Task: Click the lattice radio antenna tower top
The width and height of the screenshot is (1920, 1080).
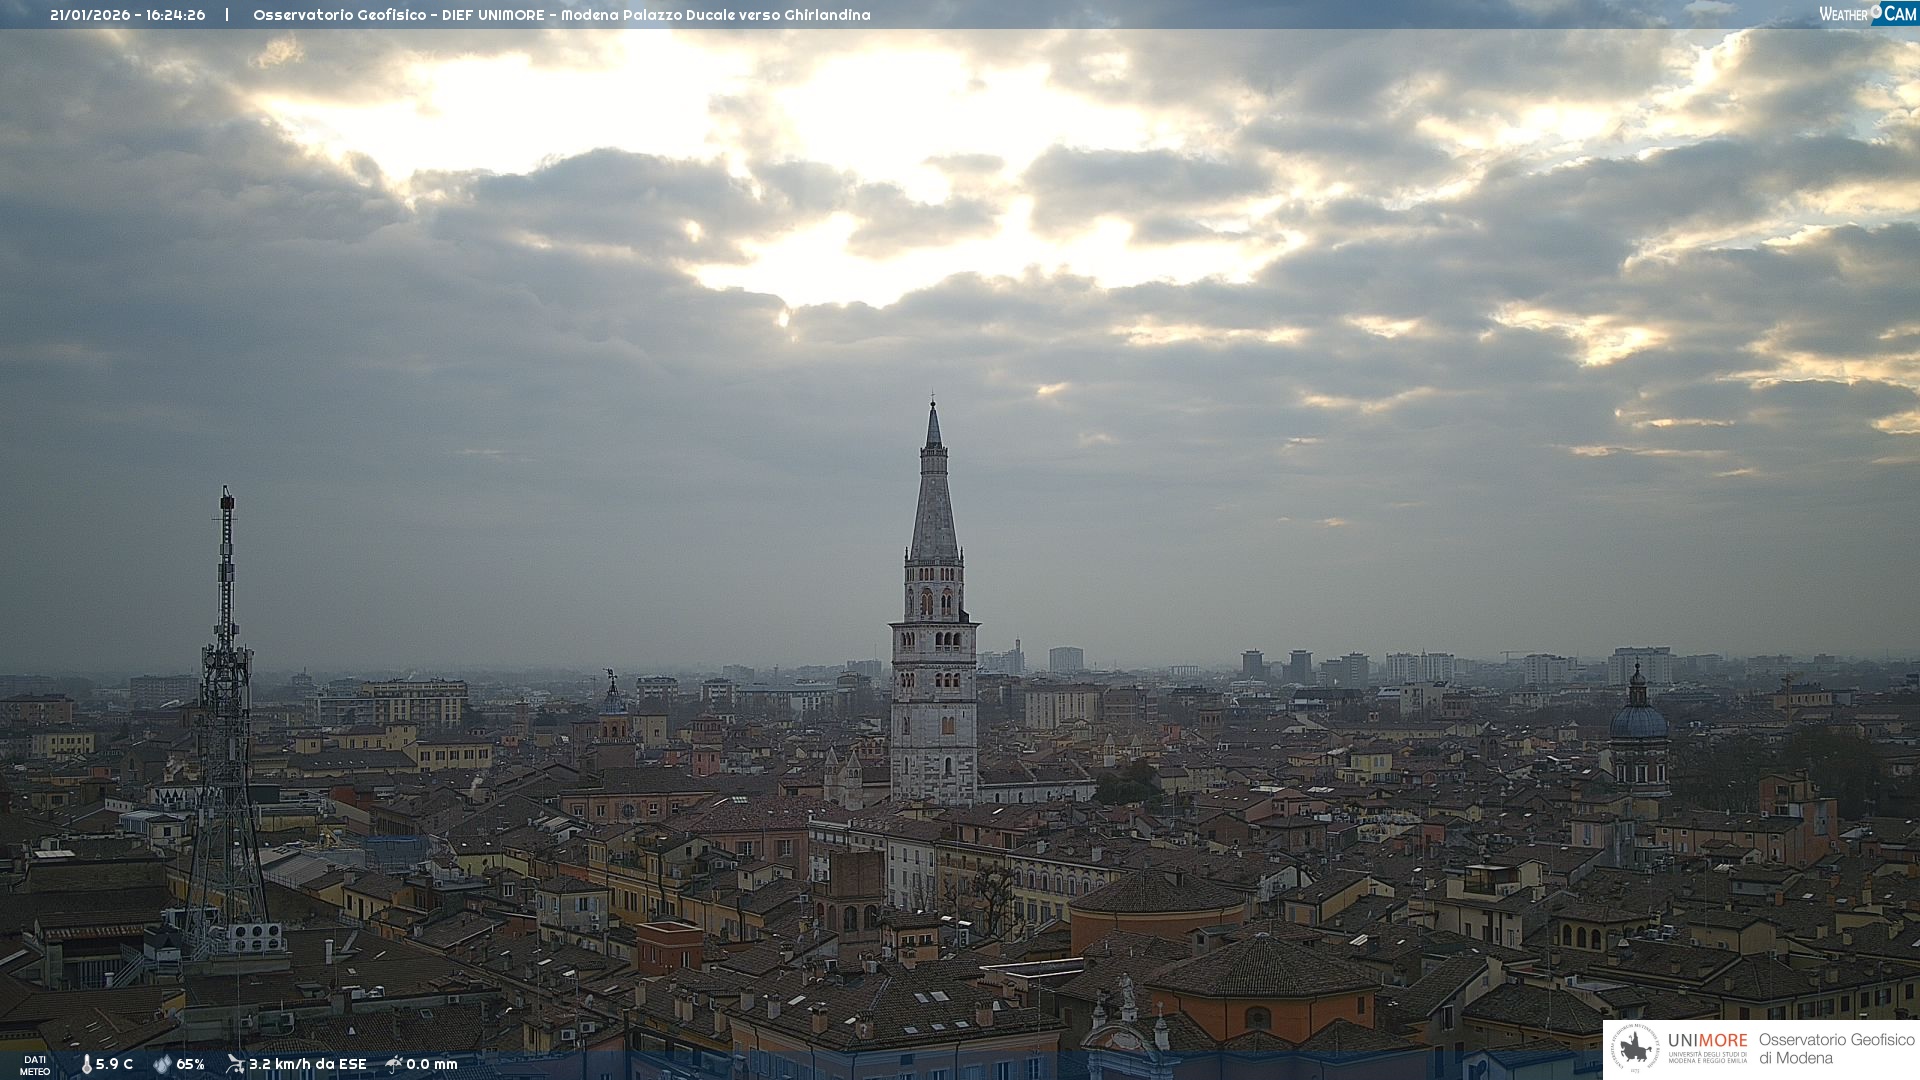Action: 227,497
